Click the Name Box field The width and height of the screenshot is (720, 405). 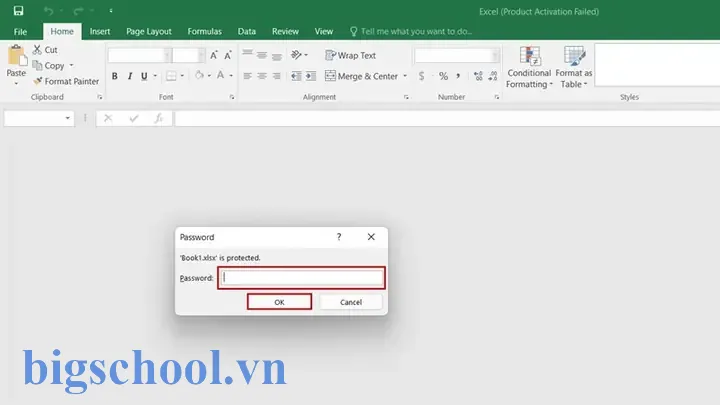tap(39, 118)
